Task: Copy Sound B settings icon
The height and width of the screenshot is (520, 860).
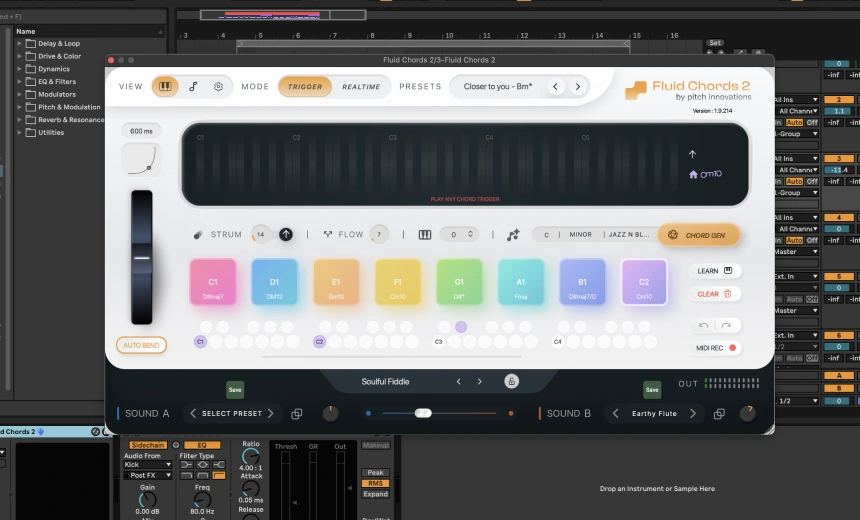Action: click(x=719, y=414)
